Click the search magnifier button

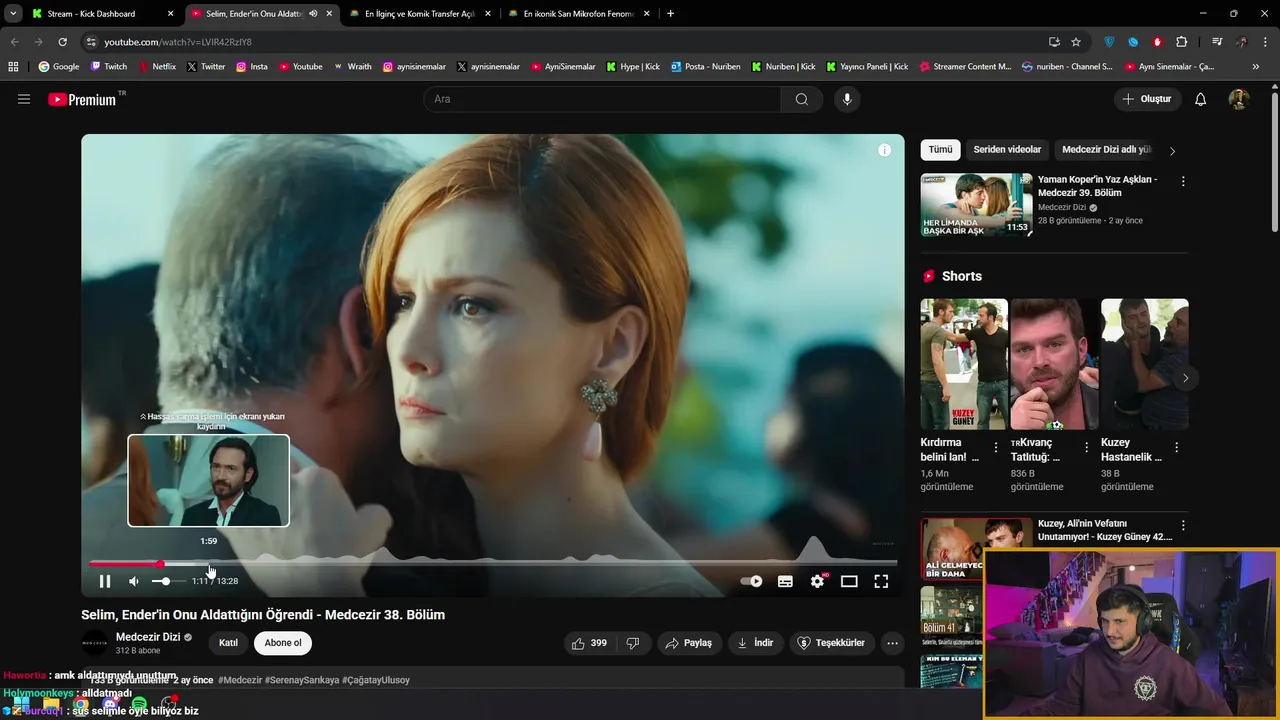click(802, 99)
